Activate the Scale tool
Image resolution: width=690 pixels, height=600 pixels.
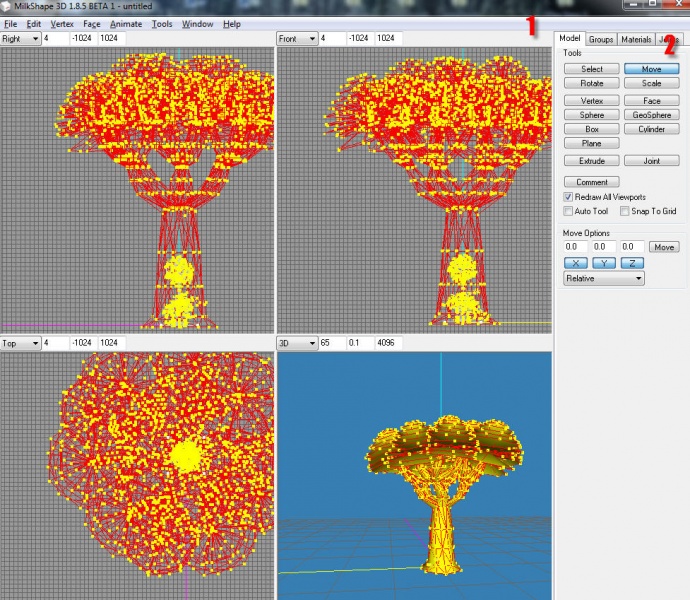point(651,84)
